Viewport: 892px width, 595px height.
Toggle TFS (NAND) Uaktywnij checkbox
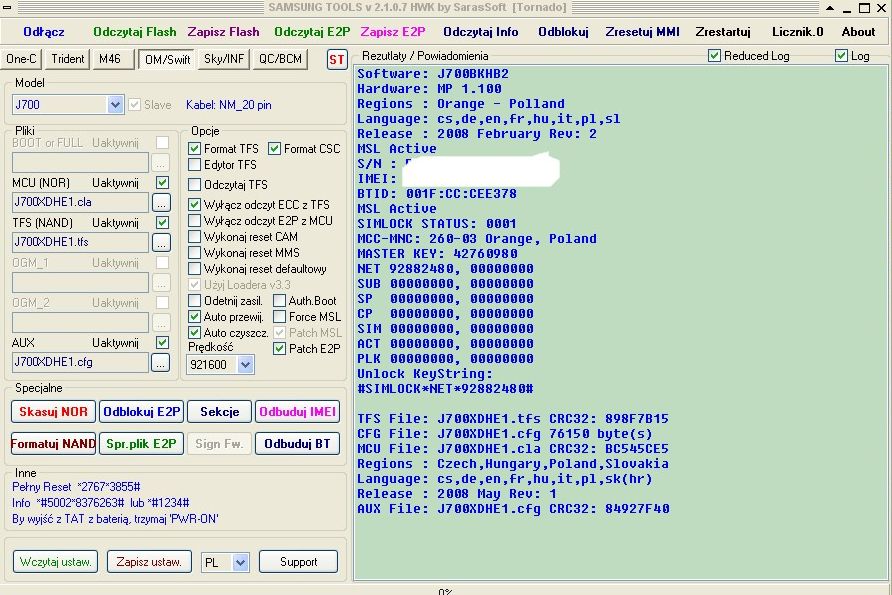(163, 222)
